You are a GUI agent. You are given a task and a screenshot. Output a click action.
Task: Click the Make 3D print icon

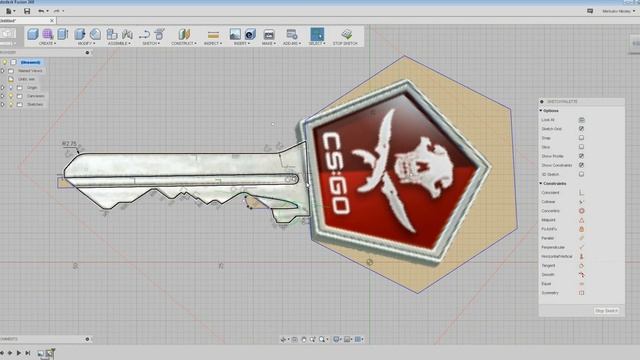[x=269, y=34]
